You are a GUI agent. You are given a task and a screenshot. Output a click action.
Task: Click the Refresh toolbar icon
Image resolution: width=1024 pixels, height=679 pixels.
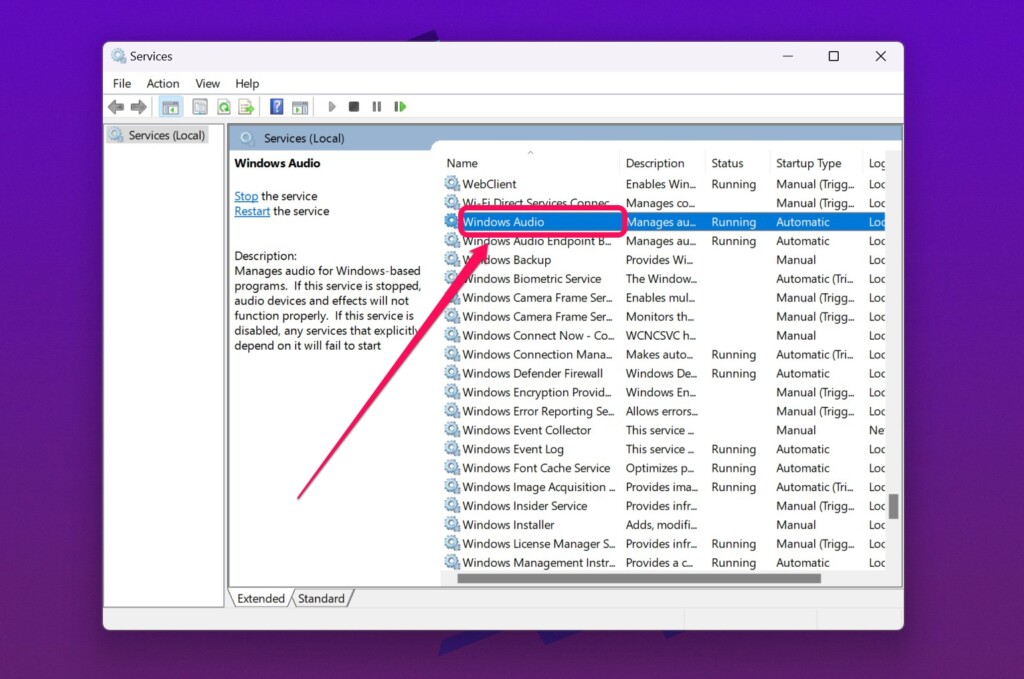pyautogui.click(x=224, y=107)
